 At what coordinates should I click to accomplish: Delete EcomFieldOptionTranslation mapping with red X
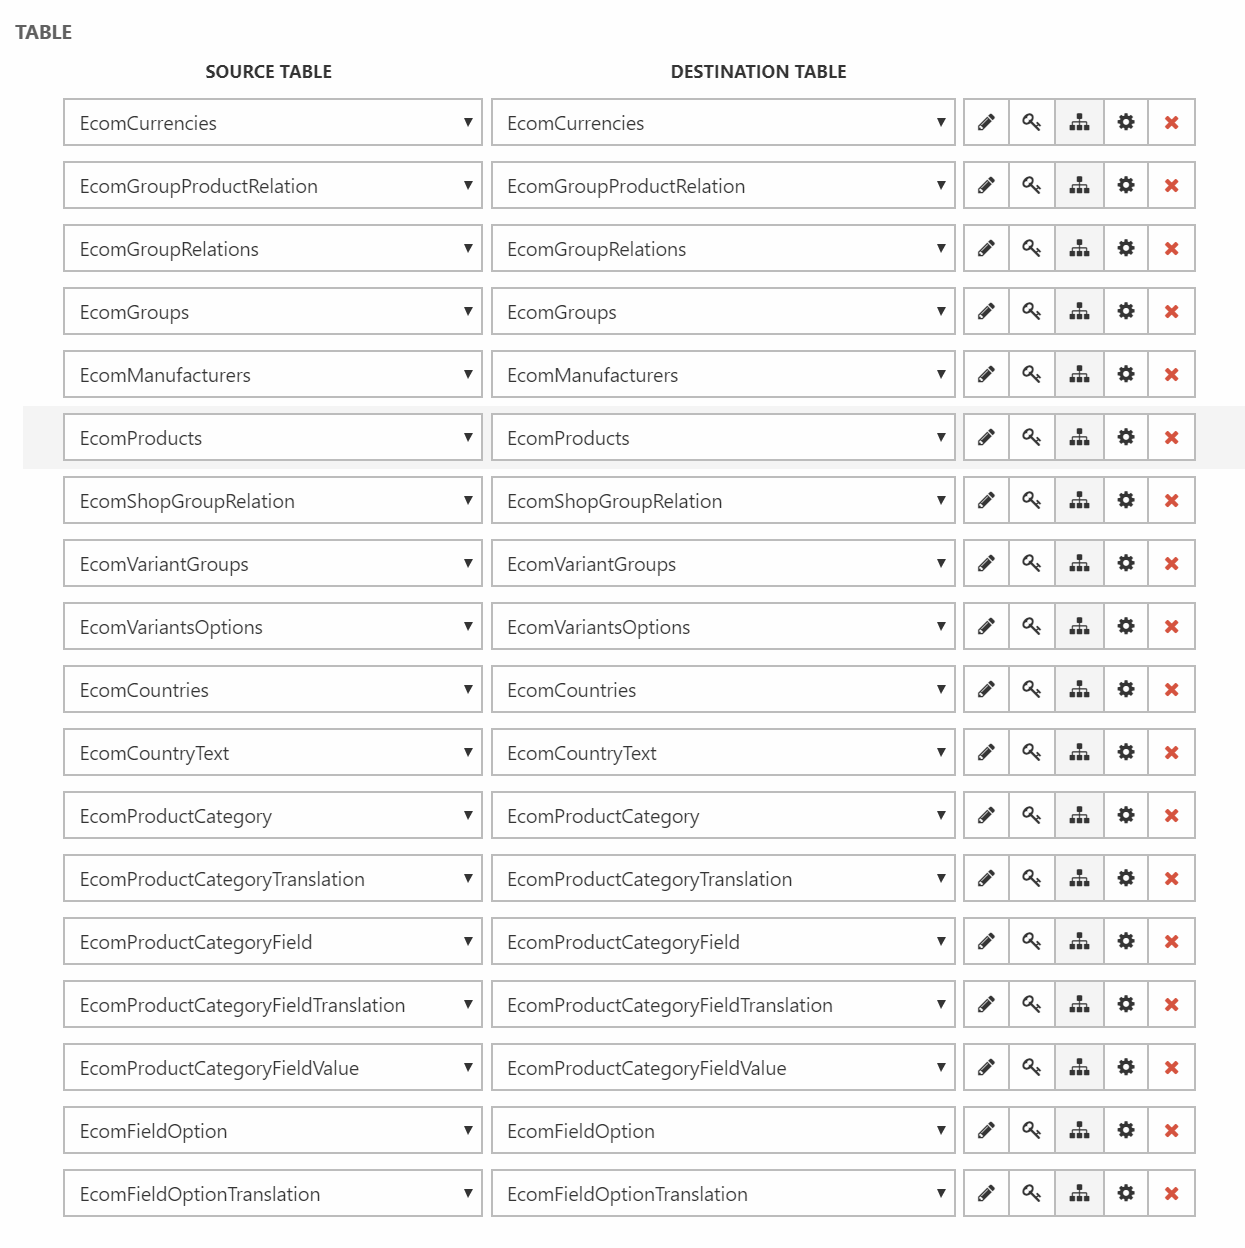(1172, 1193)
